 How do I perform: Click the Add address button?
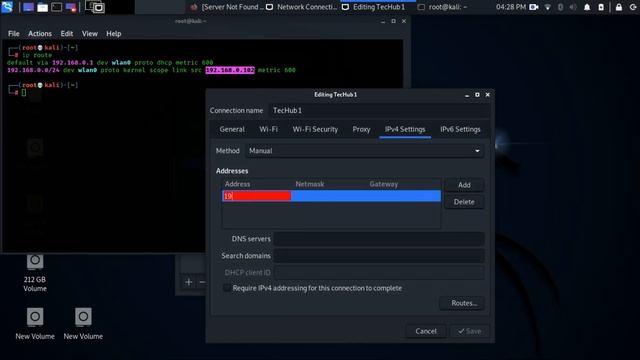coord(464,185)
